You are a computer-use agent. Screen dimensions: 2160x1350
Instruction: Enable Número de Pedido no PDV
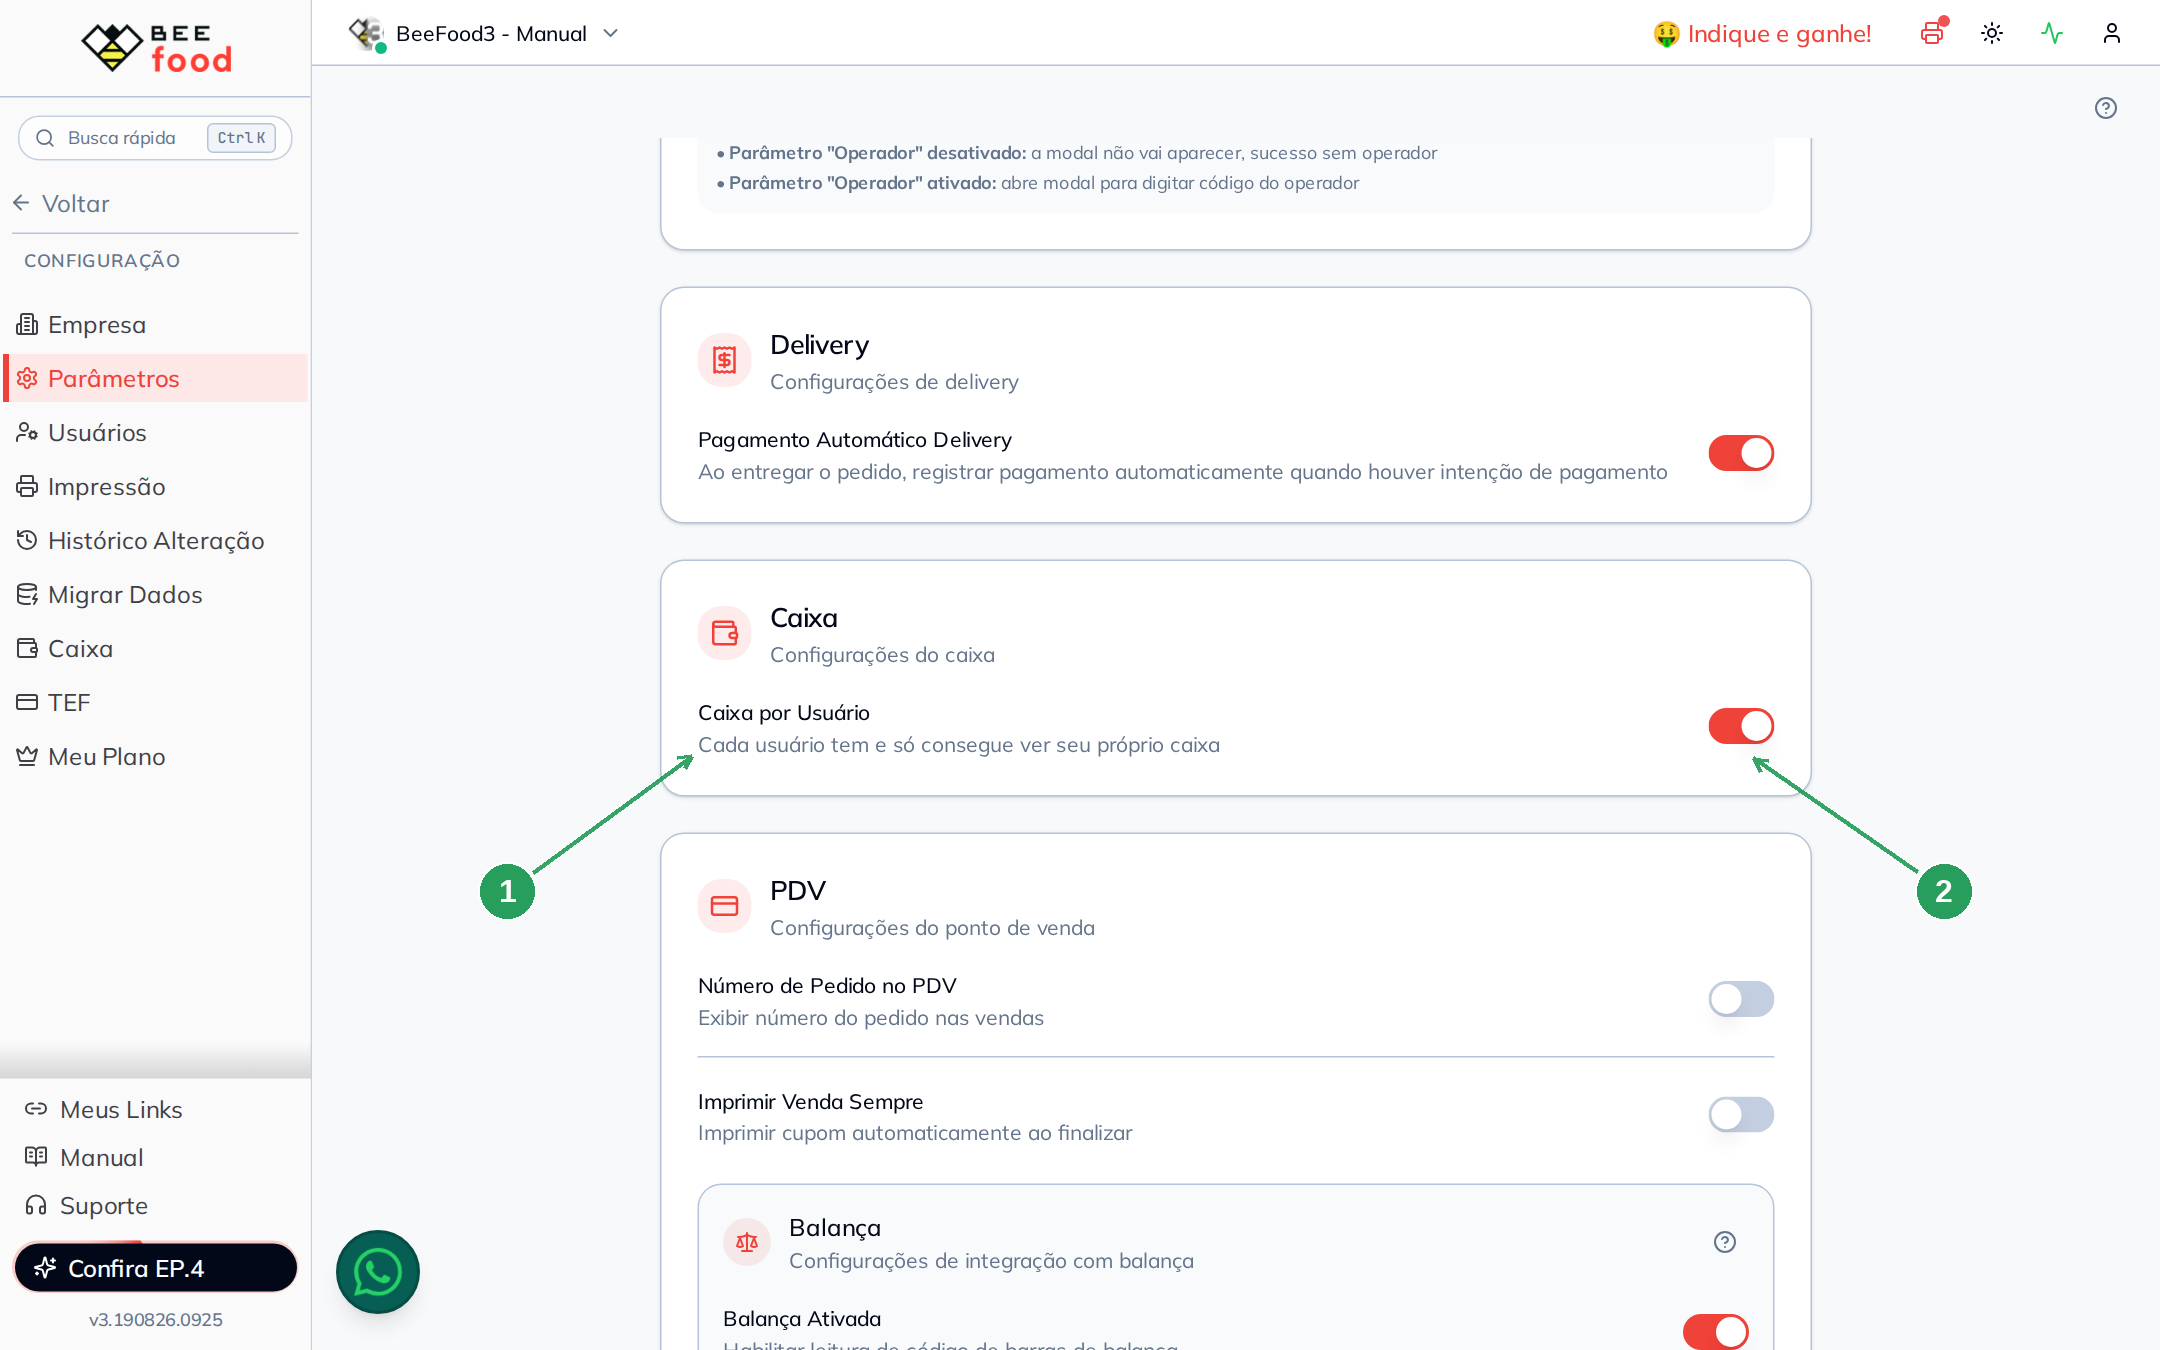pos(1741,999)
